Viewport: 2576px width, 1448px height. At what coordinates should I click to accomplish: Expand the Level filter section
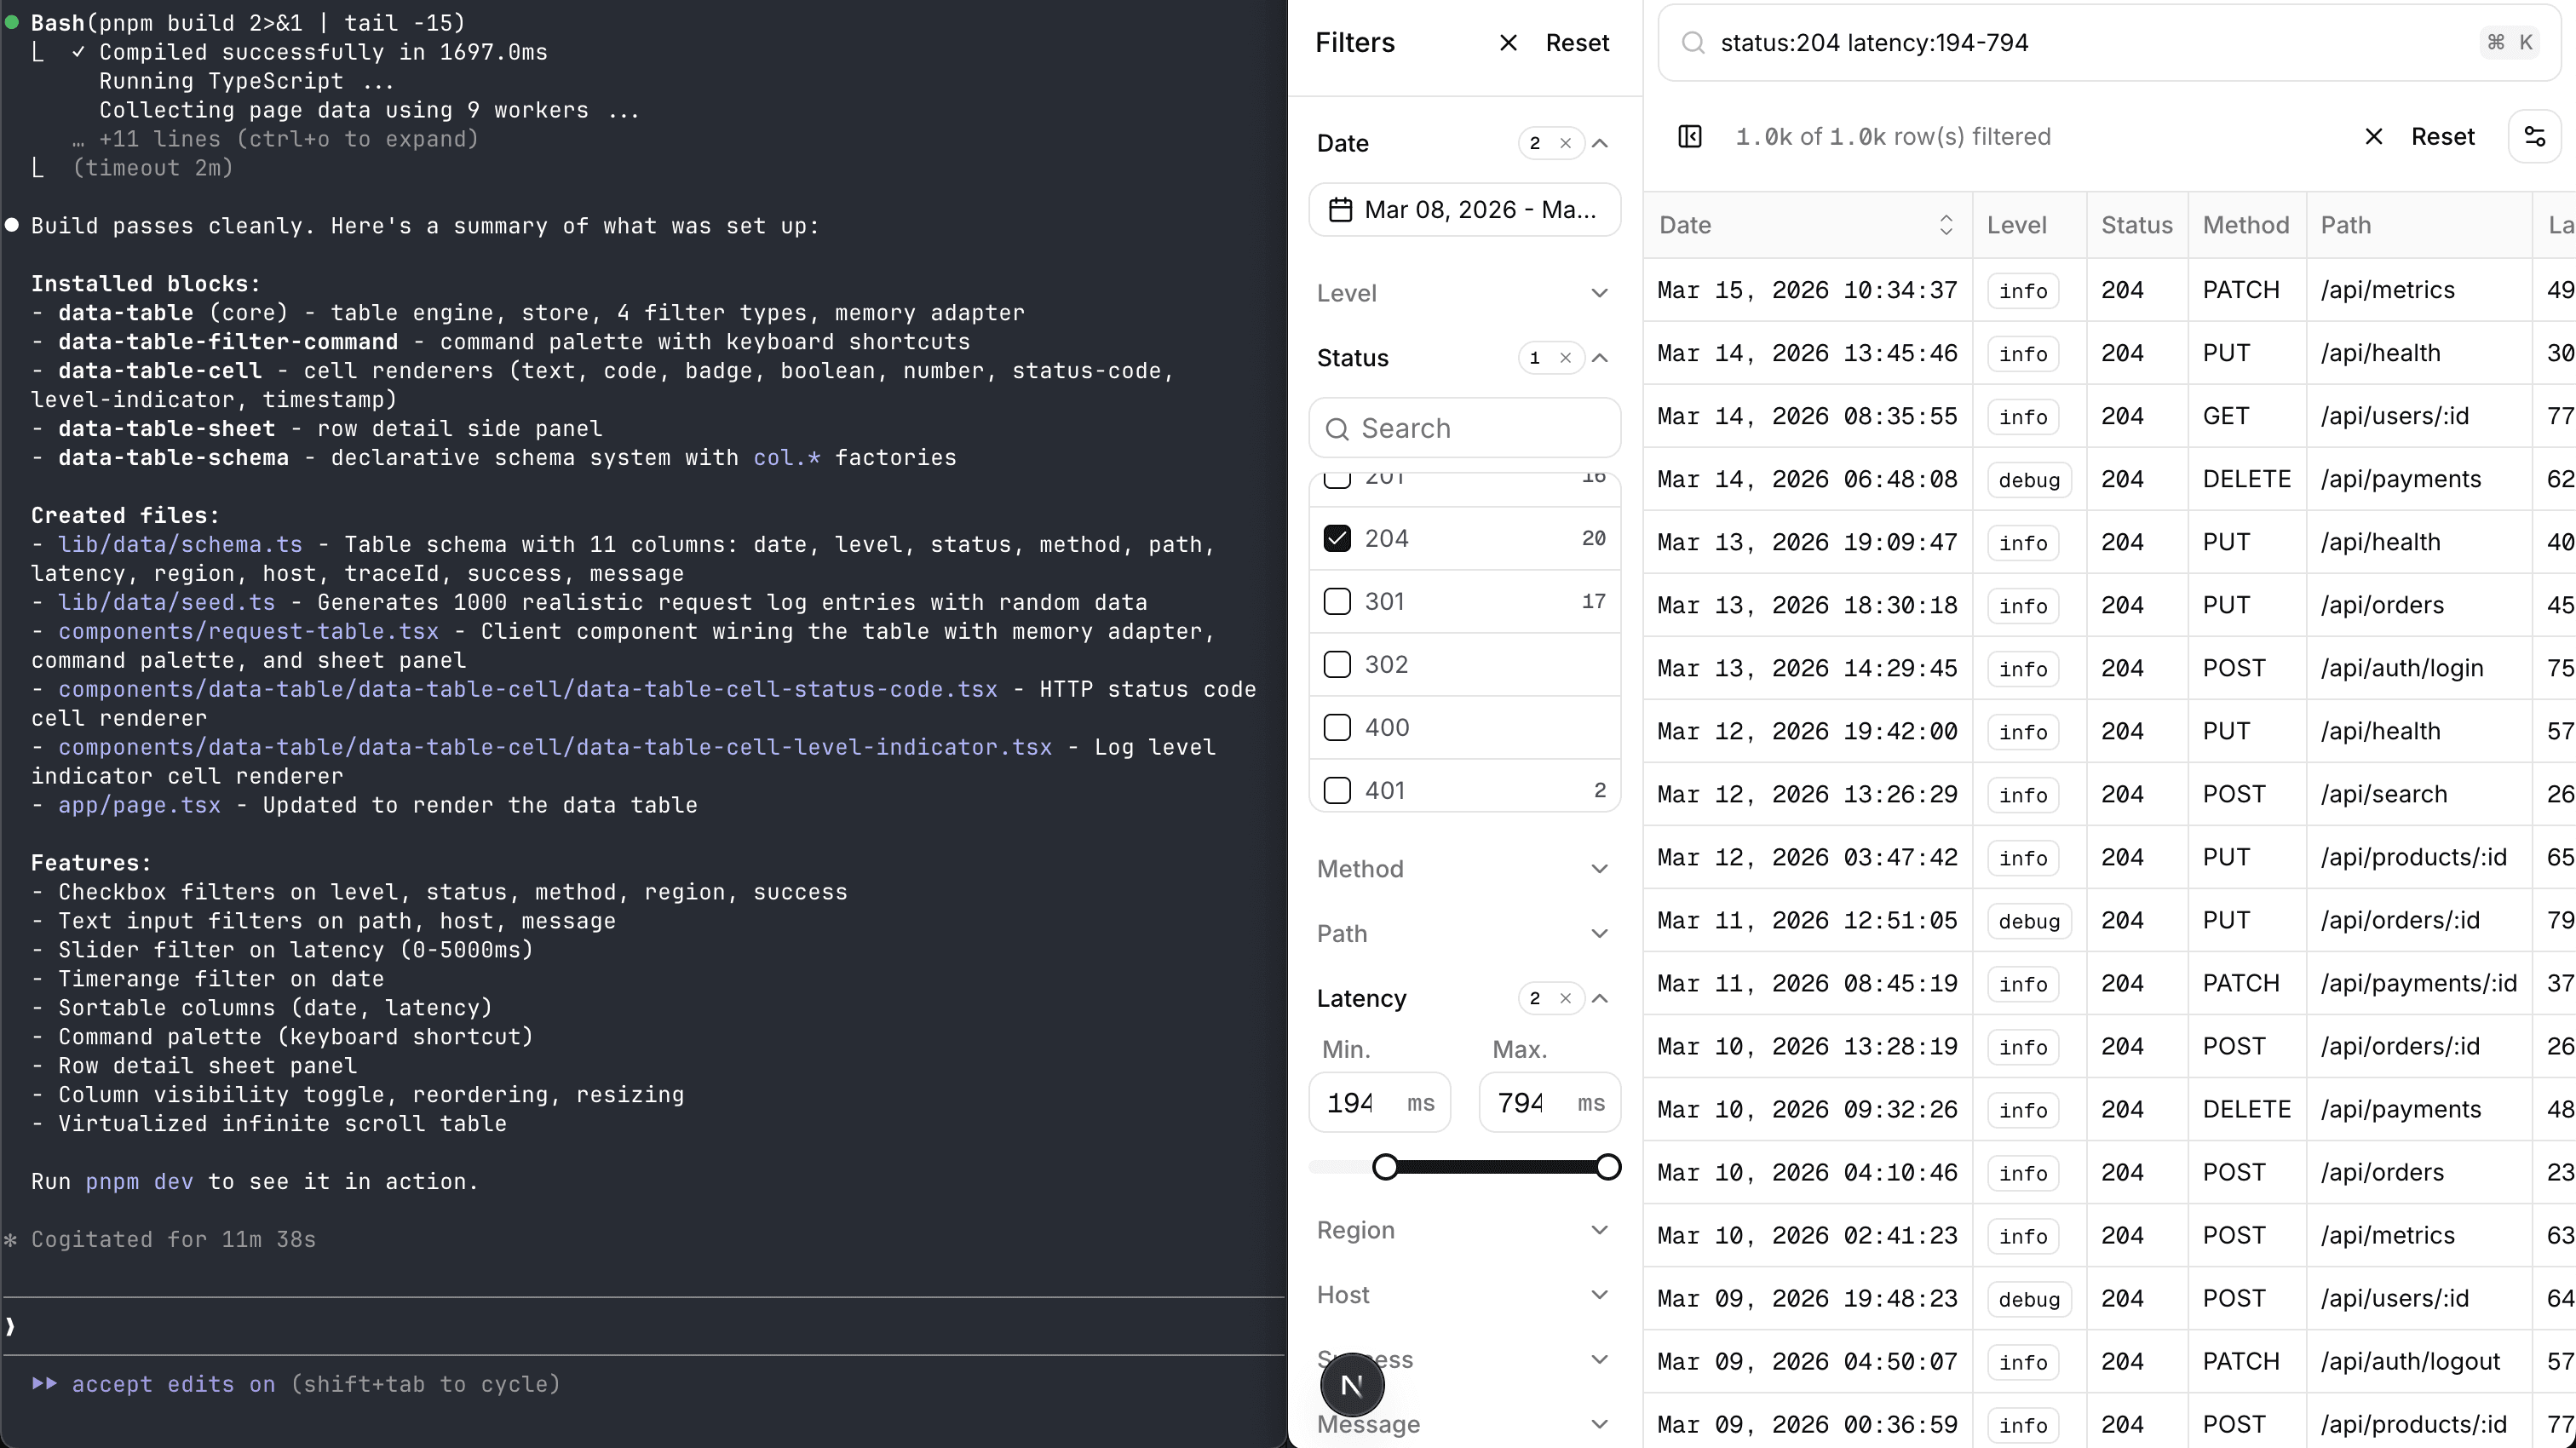(1599, 292)
